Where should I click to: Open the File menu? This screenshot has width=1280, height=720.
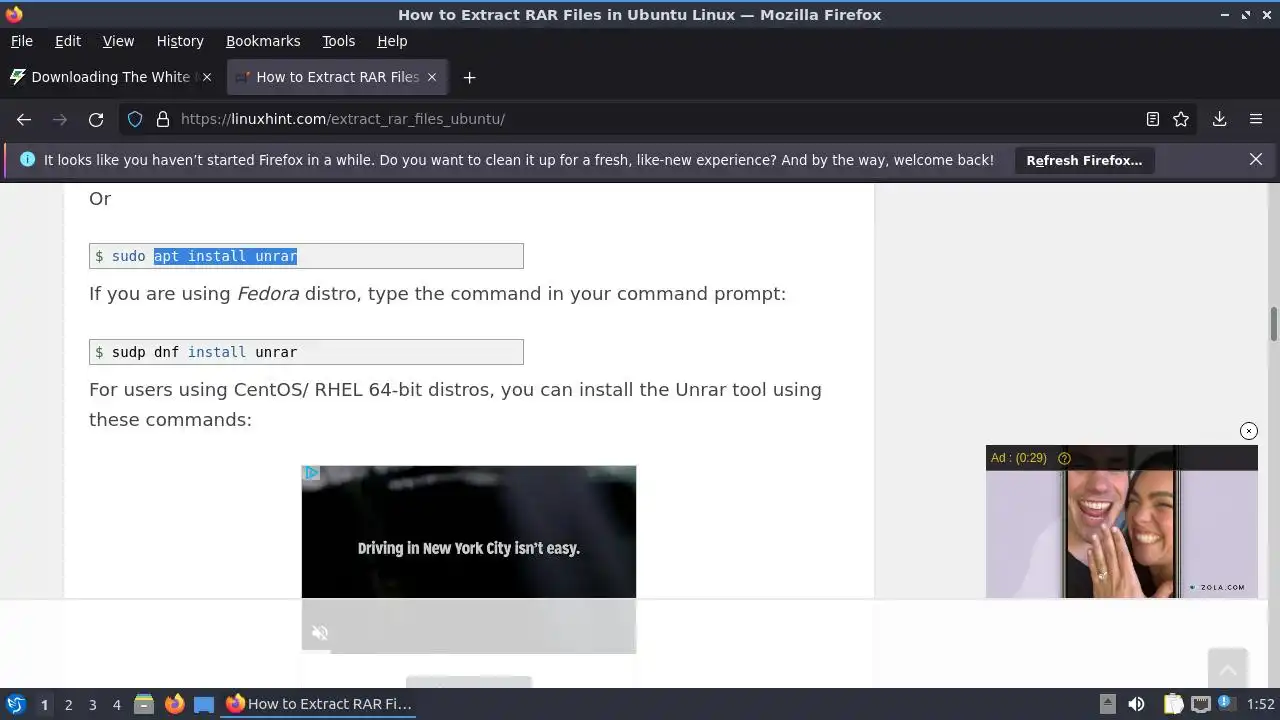click(22, 41)
